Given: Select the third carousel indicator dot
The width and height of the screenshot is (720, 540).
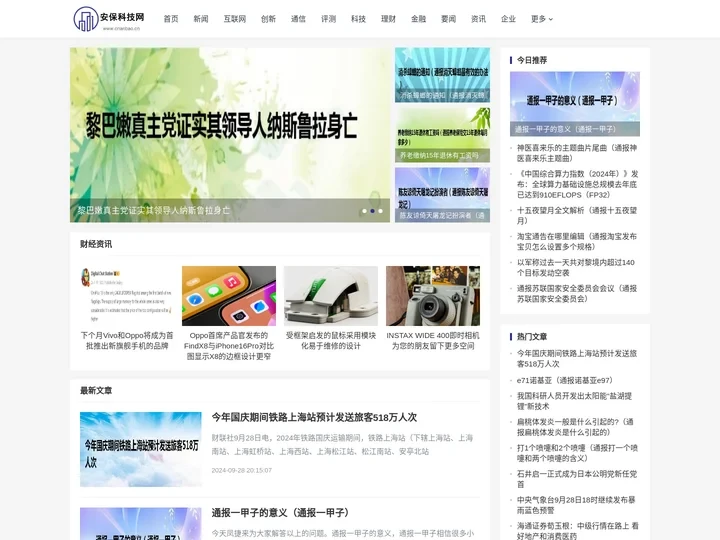Looking at the screenshot, I should pyautogui.click(x=380, y=211).
